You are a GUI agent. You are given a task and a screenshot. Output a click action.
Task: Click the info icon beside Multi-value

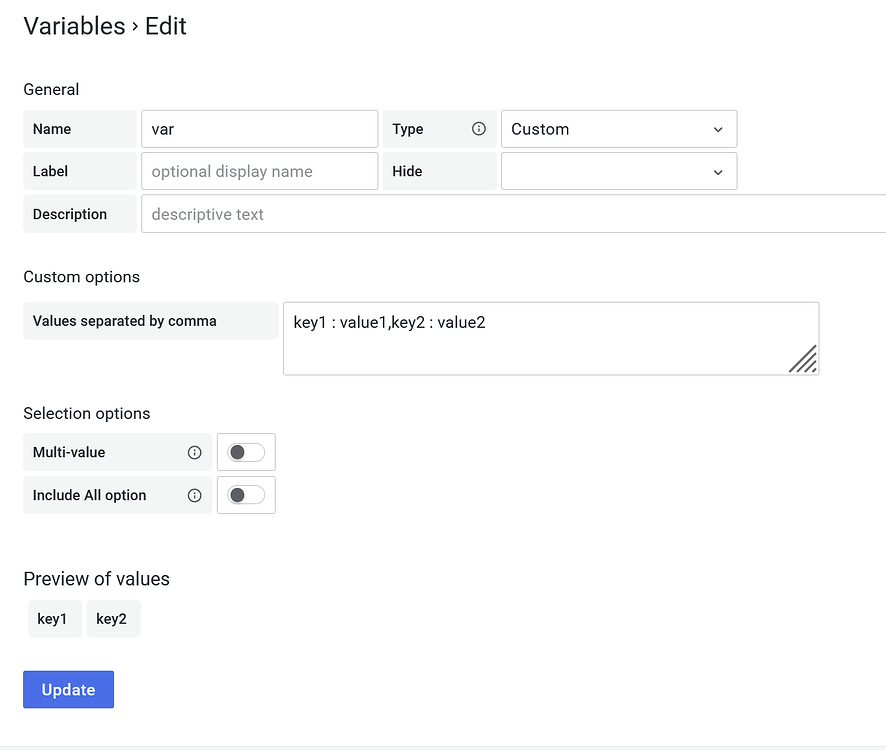tap(194, 452)
